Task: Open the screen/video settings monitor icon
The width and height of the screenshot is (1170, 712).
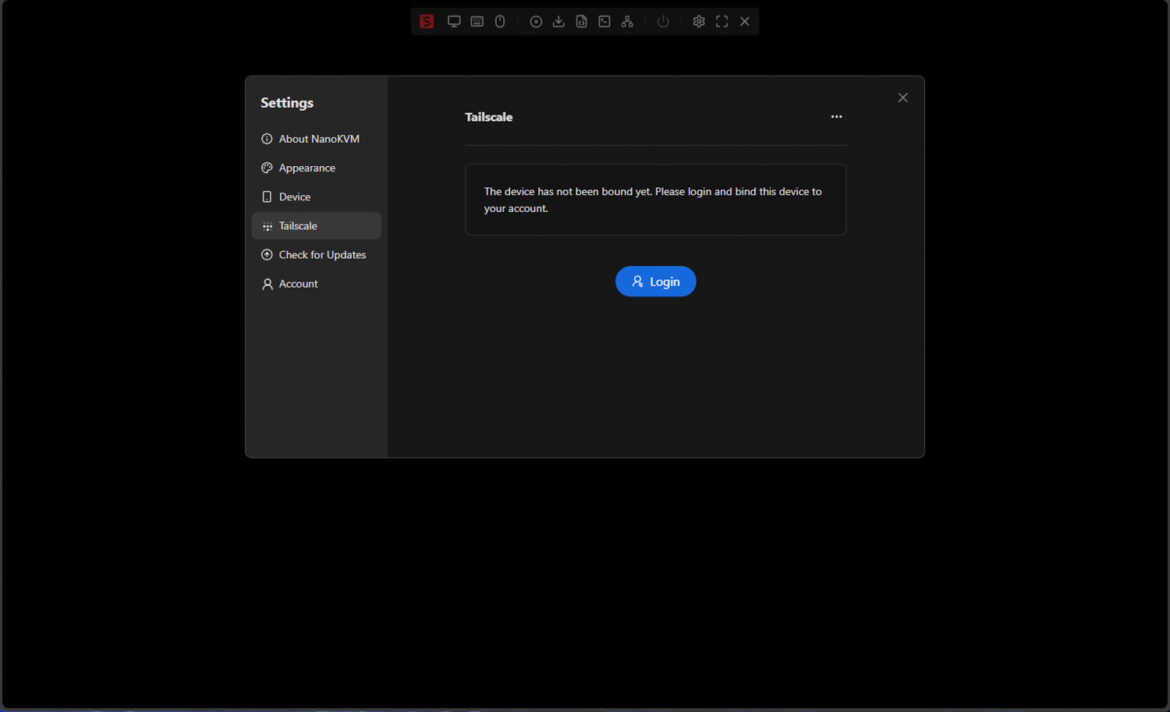Action: pyautogui.click(x=454, y=22)
